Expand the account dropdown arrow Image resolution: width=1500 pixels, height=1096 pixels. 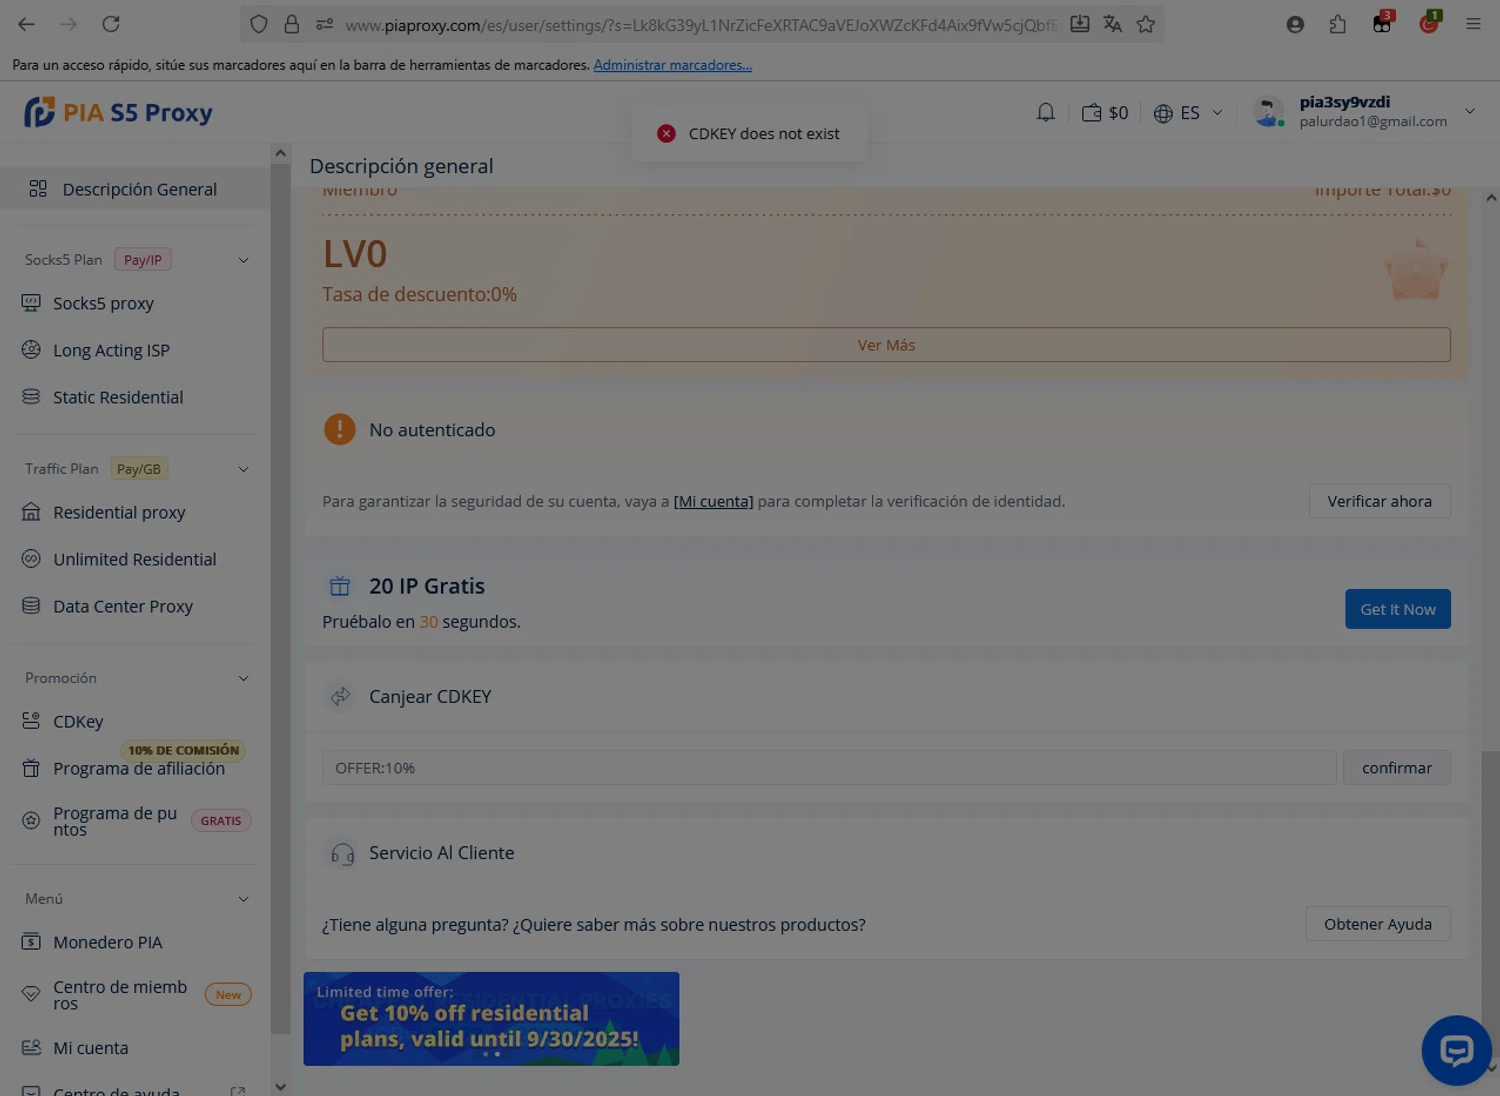tap(1469, 112)
